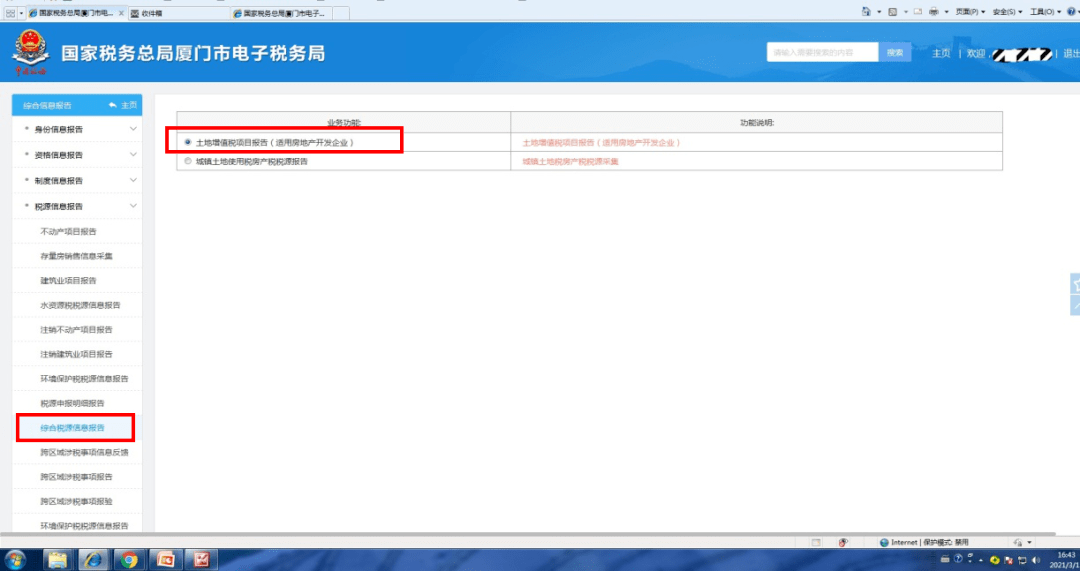The height and width of the screenshot is (571, 1080).
Task: Open IE quick tabs grid icon
Action: (10, 13)
